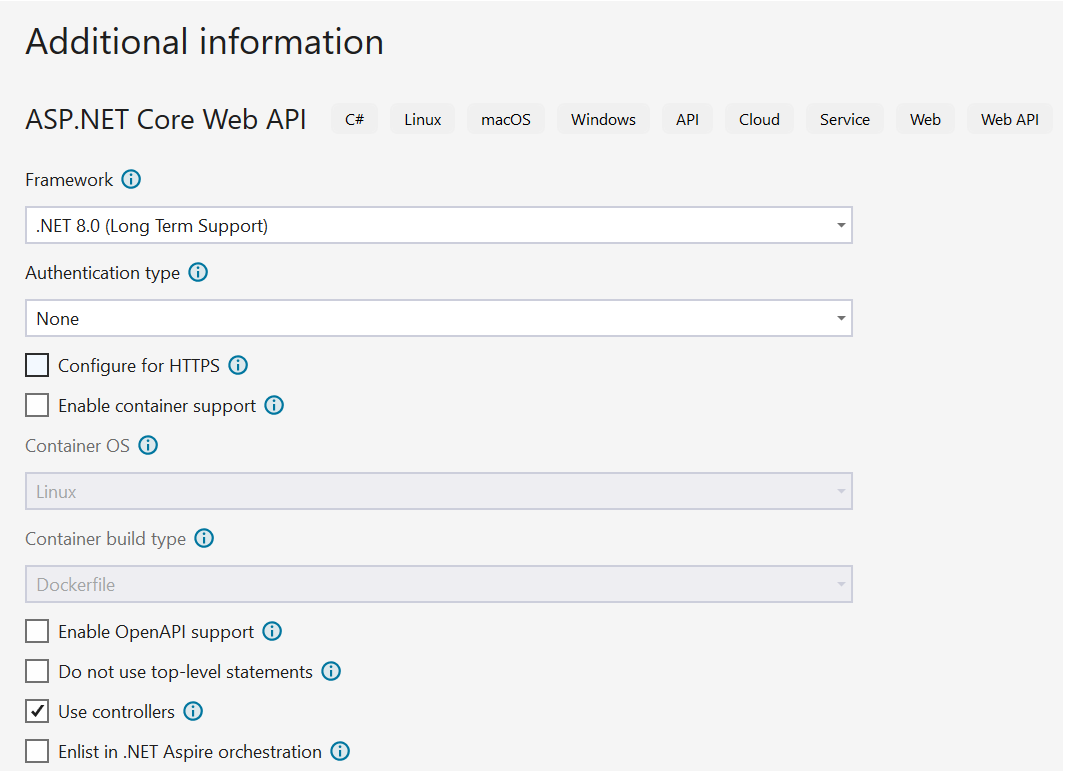Open the Framework dropdown
Viewport: 1081px width, 771px height.
(439, 226)
